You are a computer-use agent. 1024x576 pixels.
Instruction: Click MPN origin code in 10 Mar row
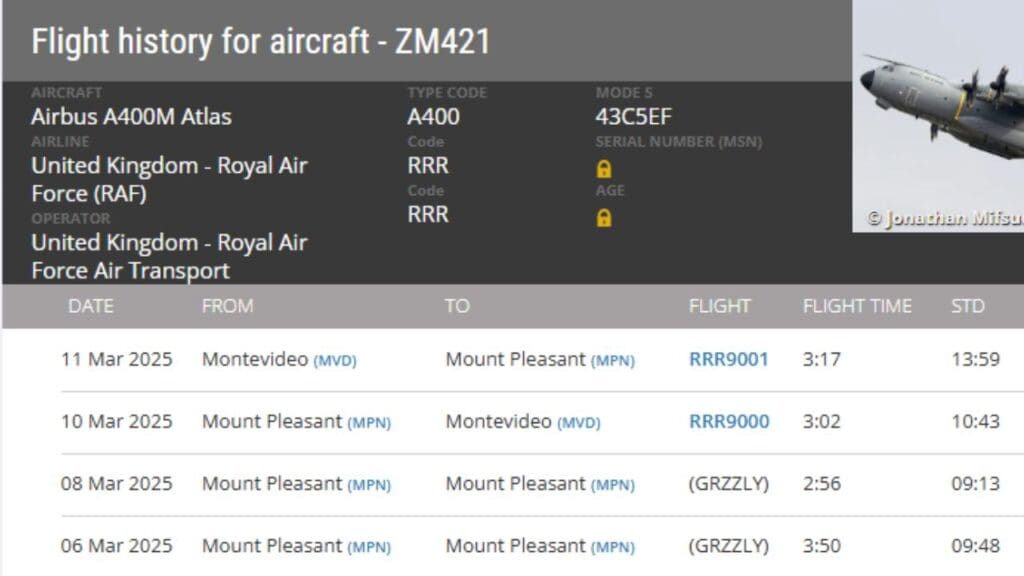[368, 422]
